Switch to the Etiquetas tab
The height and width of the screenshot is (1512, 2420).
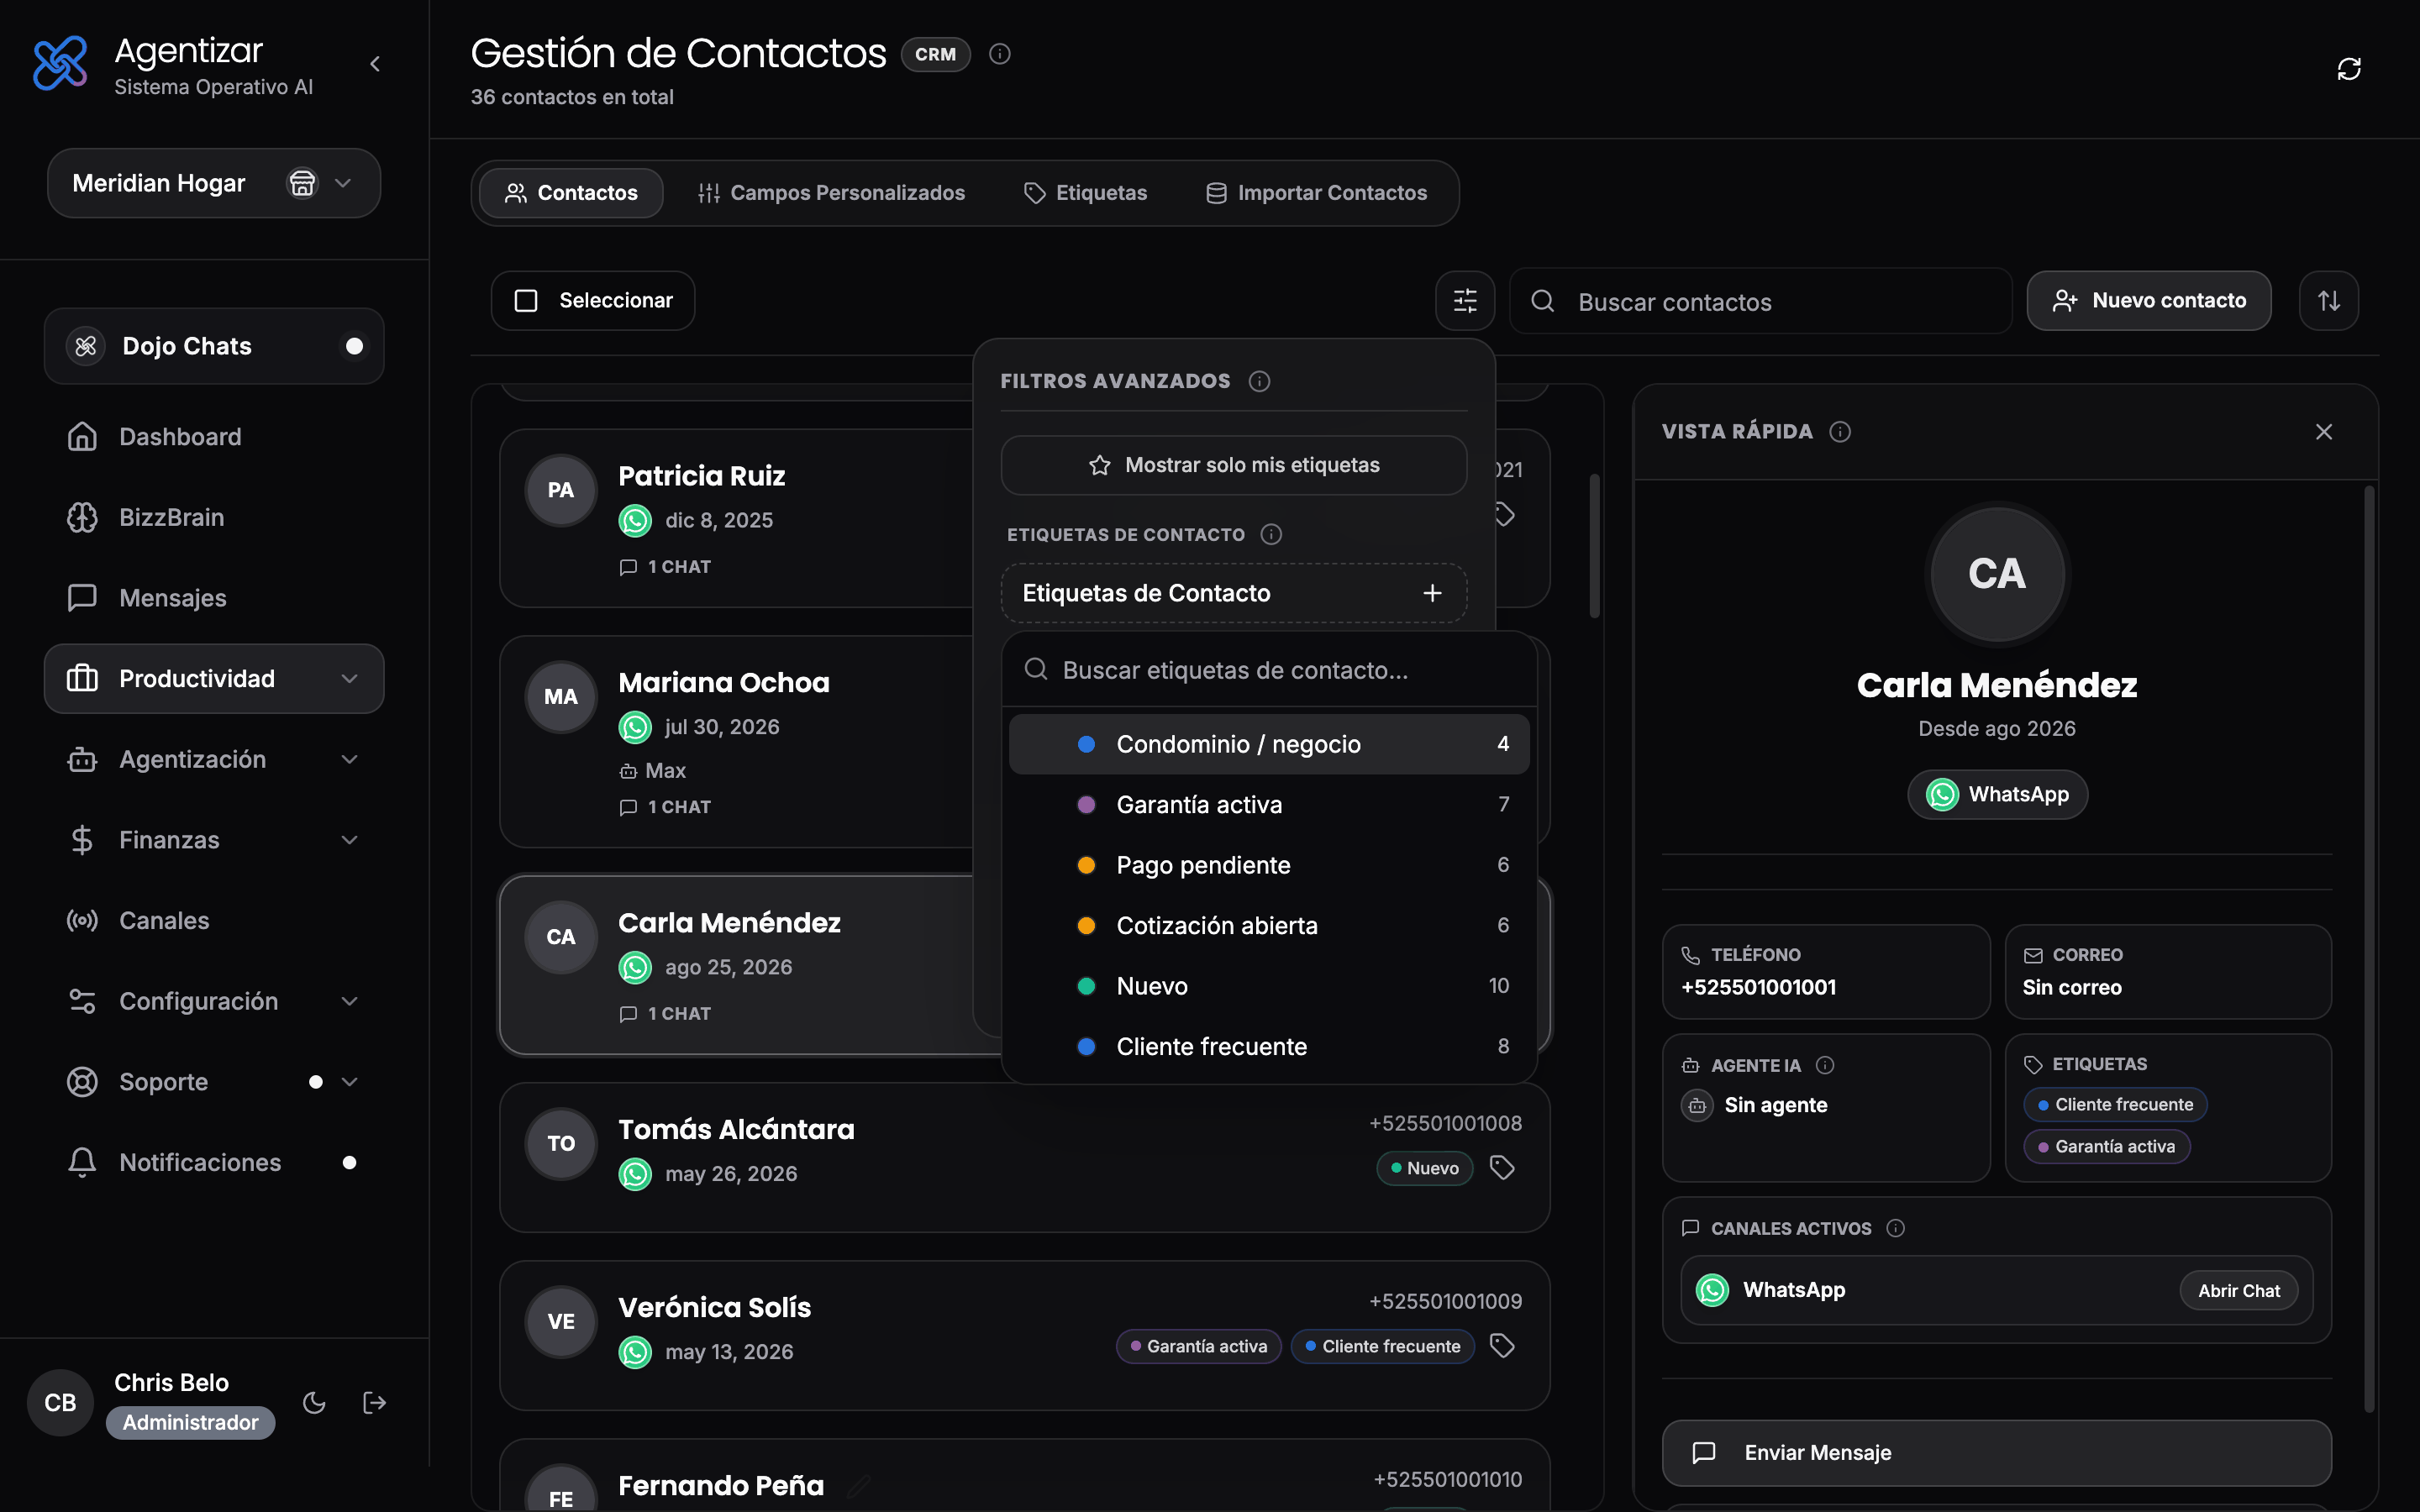pos(1085,193)
